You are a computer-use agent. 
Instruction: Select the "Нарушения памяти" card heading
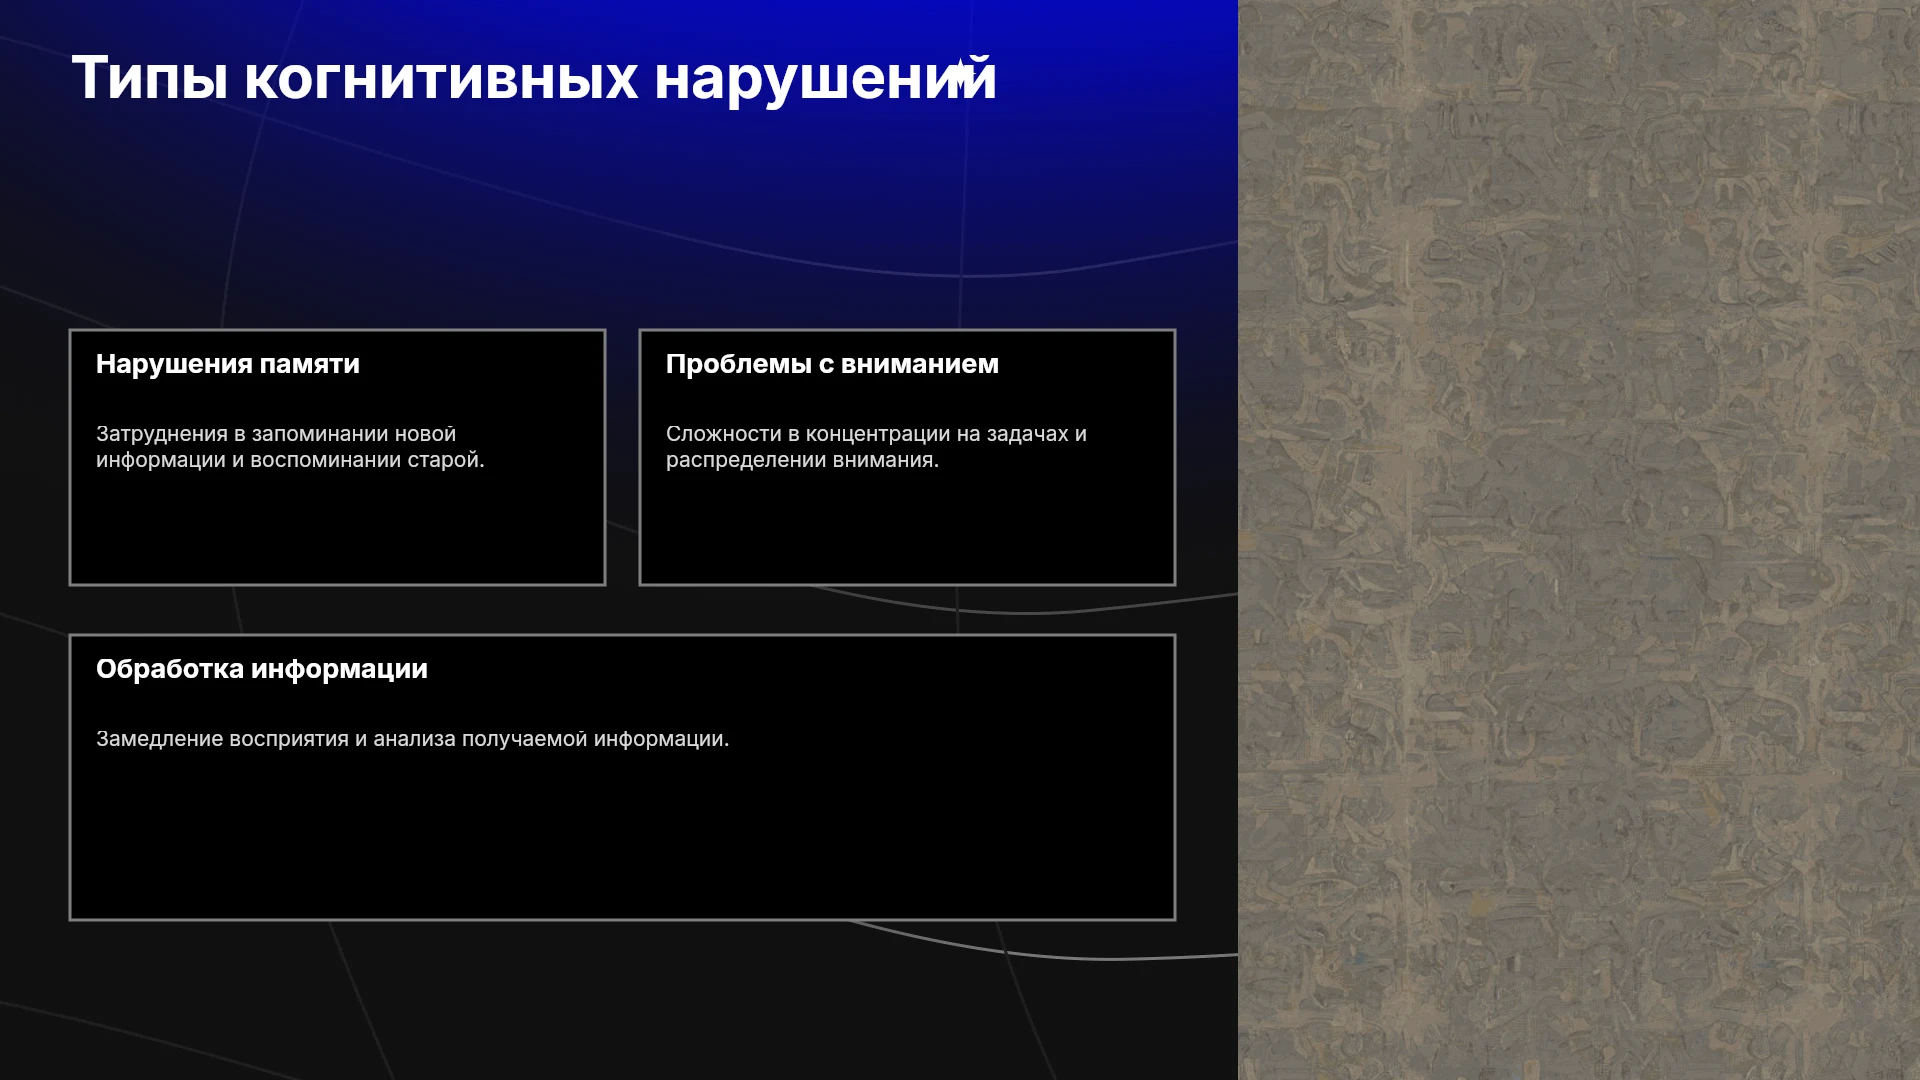pyautogui.click(x=228, y=364)
